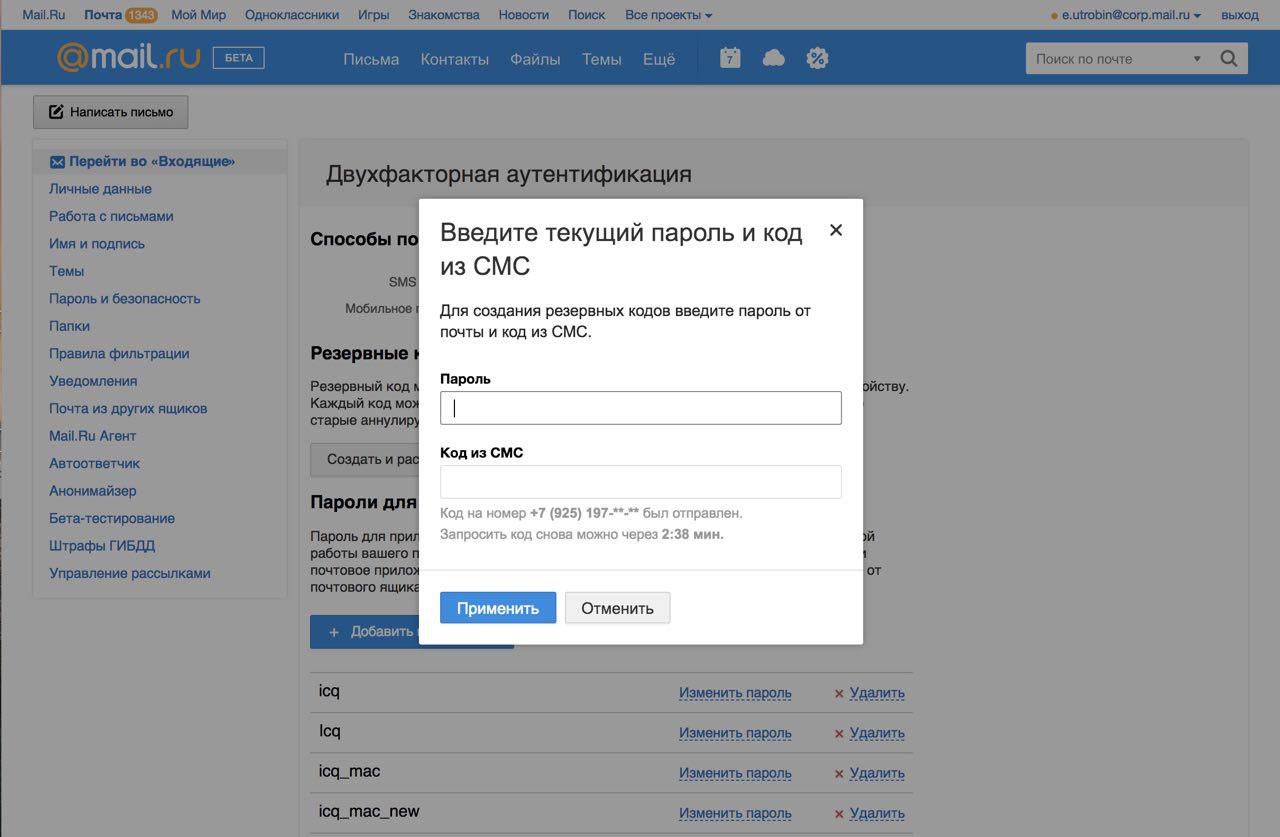Click the envelope icon next to «Входящие»

click(x=57, y=162)
